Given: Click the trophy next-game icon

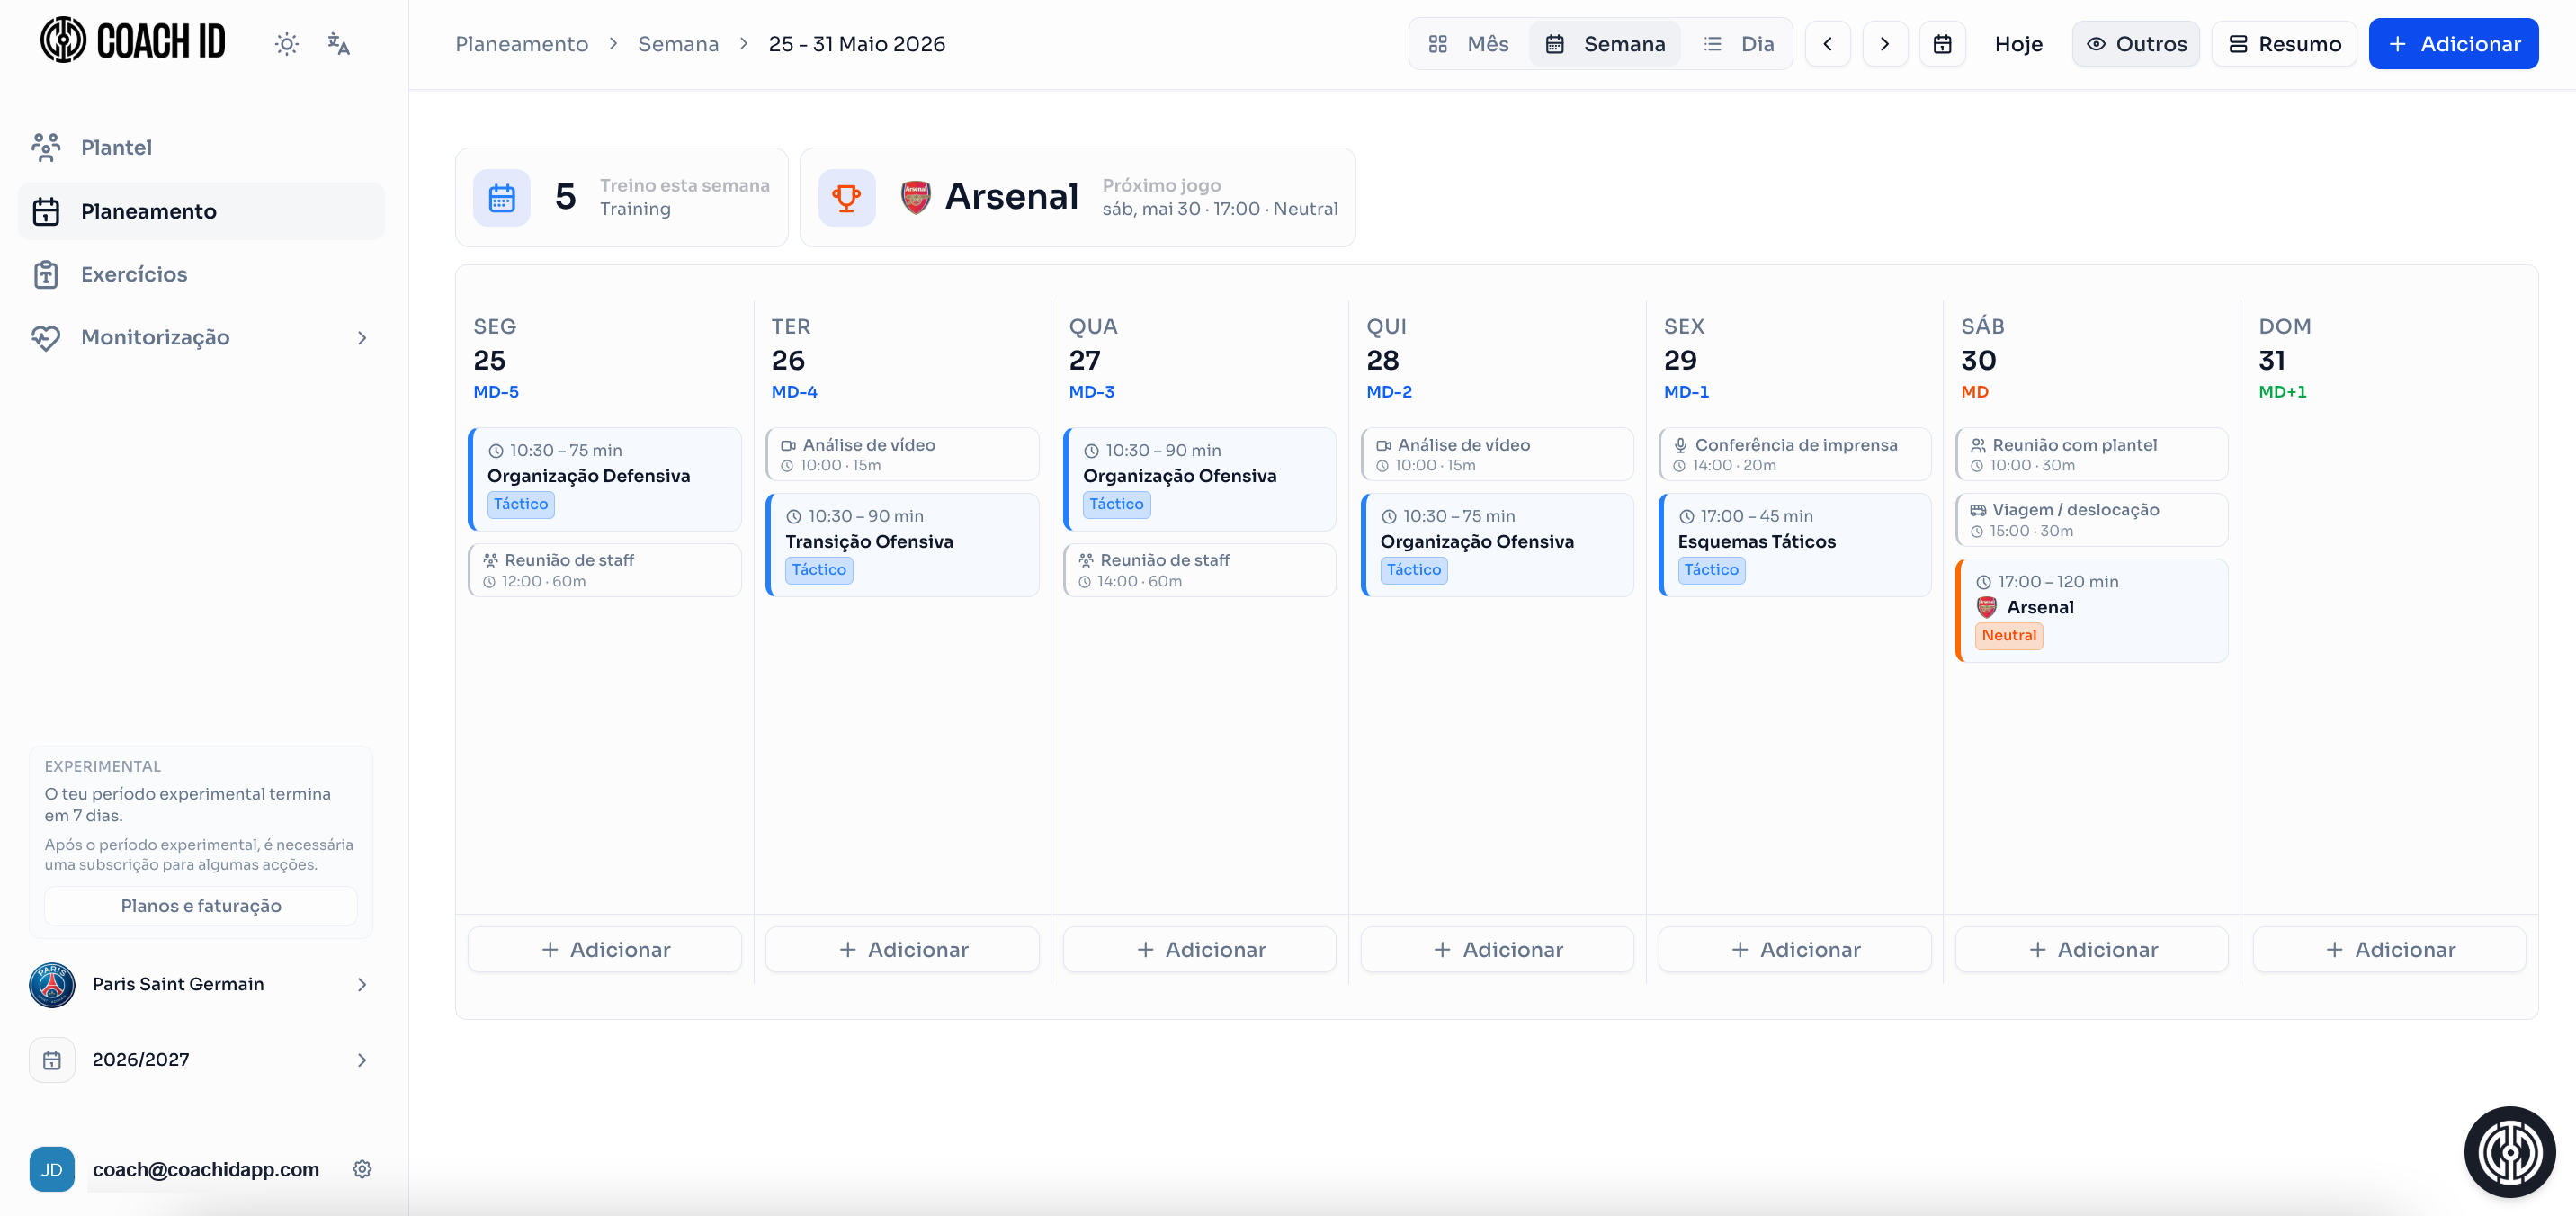Looking at the screenshot, I should [x=846, y=198].
